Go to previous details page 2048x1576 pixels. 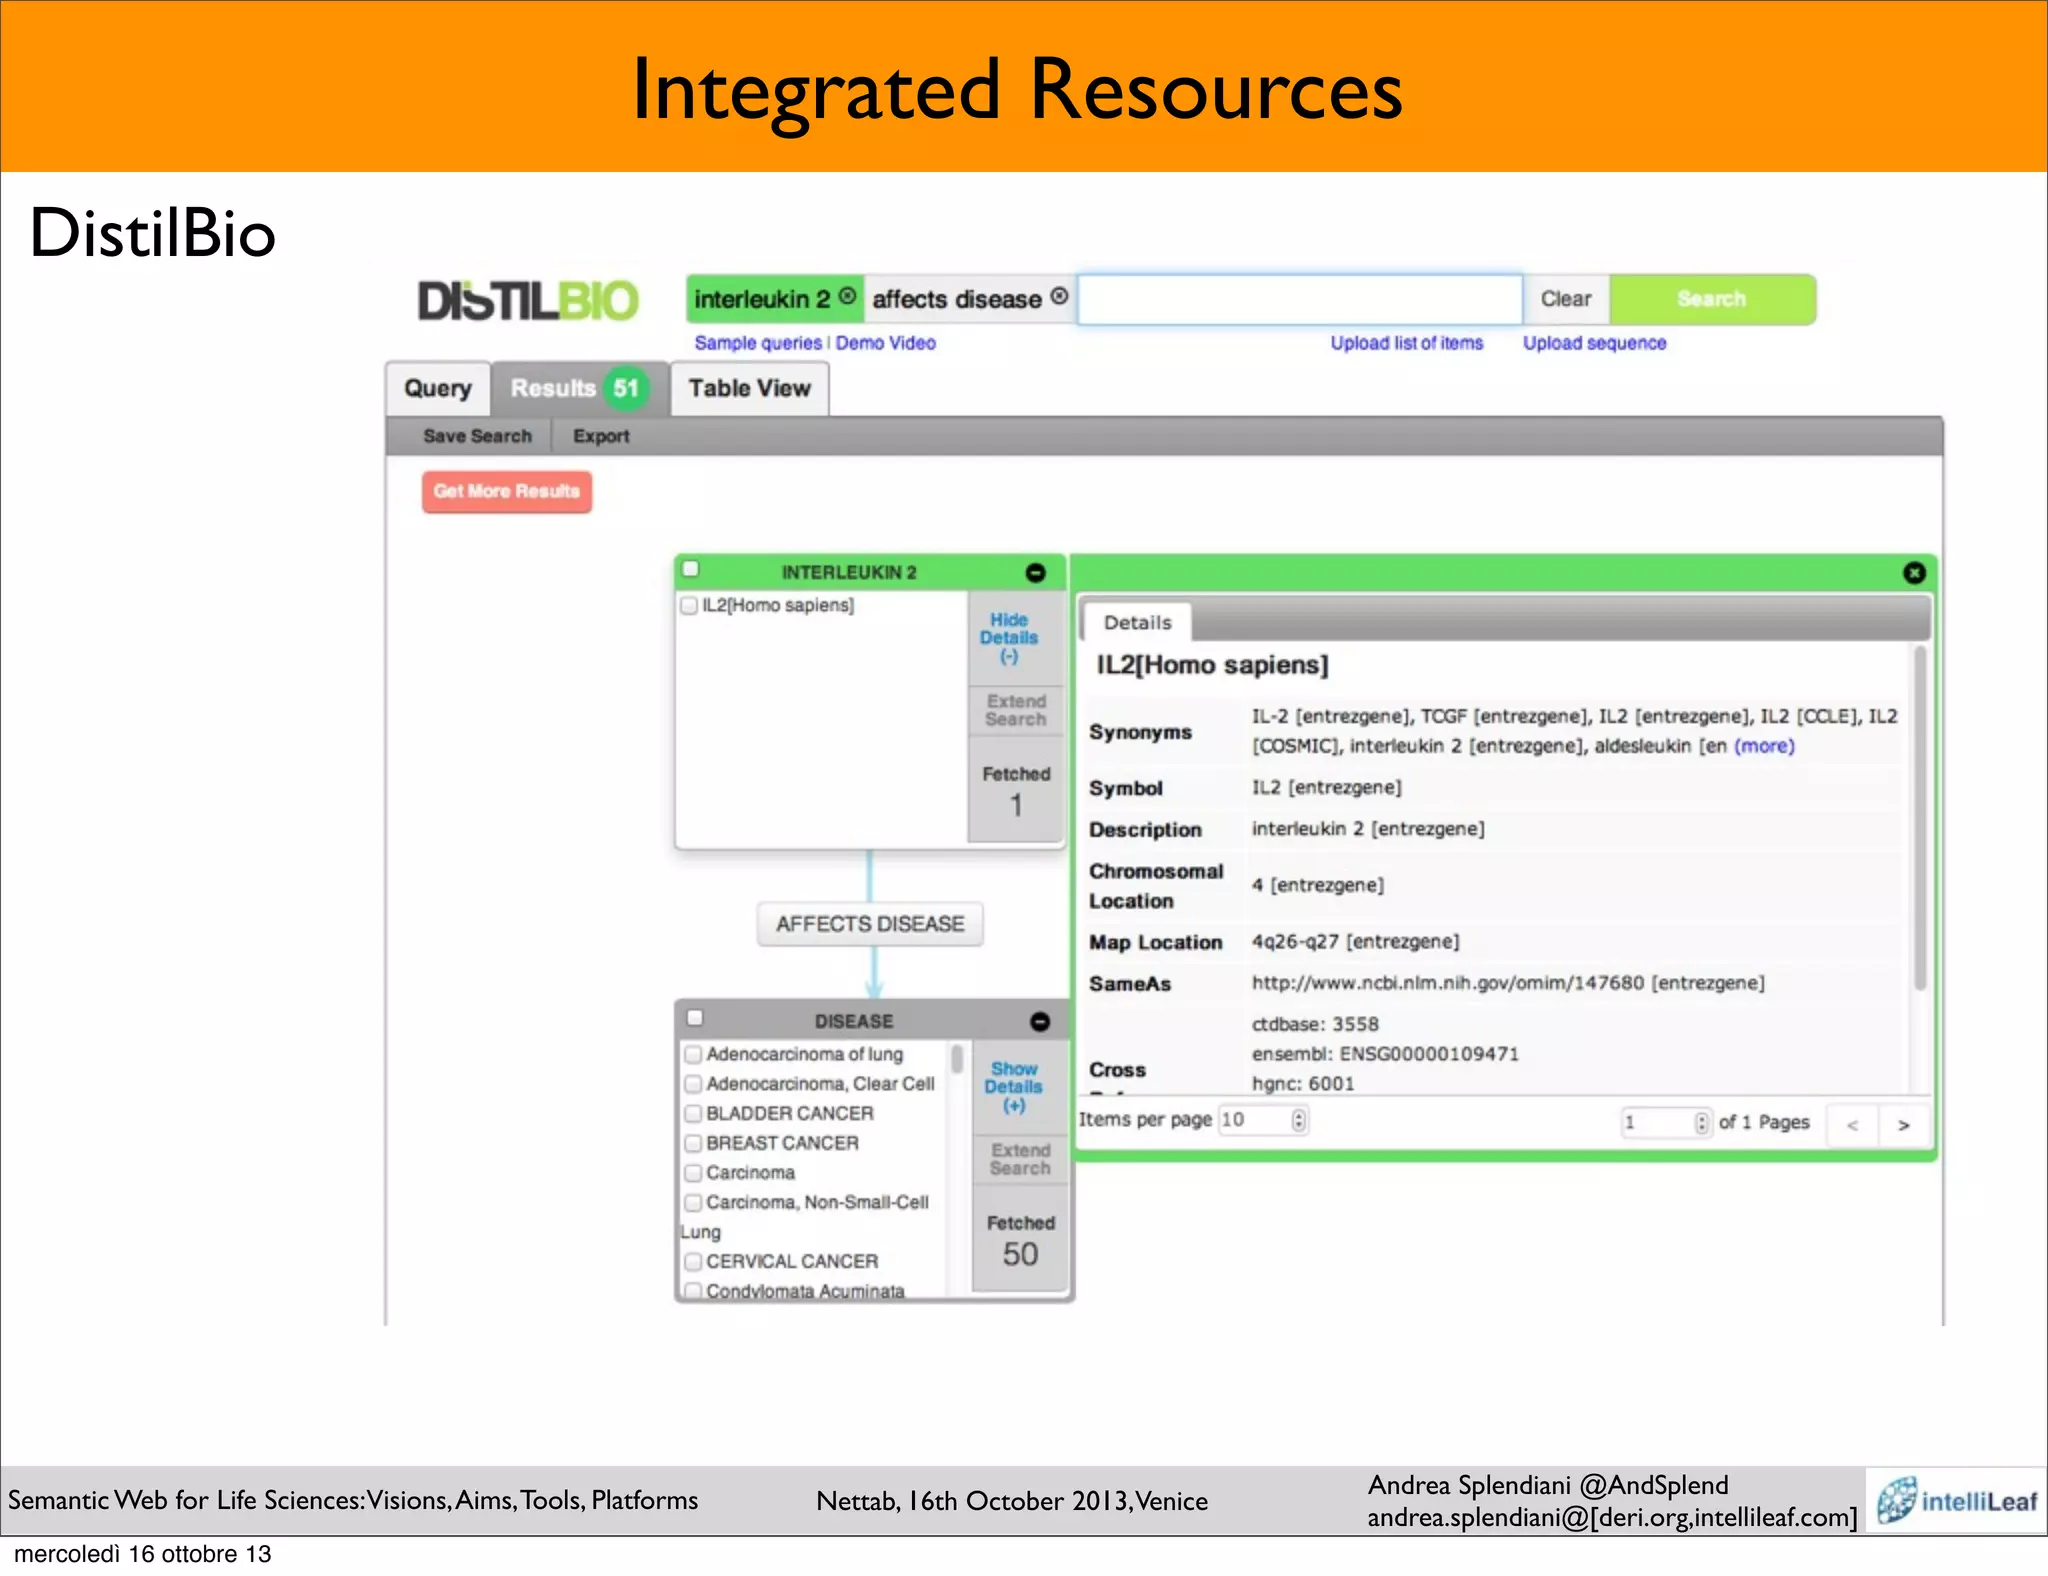point(1852,1124)
